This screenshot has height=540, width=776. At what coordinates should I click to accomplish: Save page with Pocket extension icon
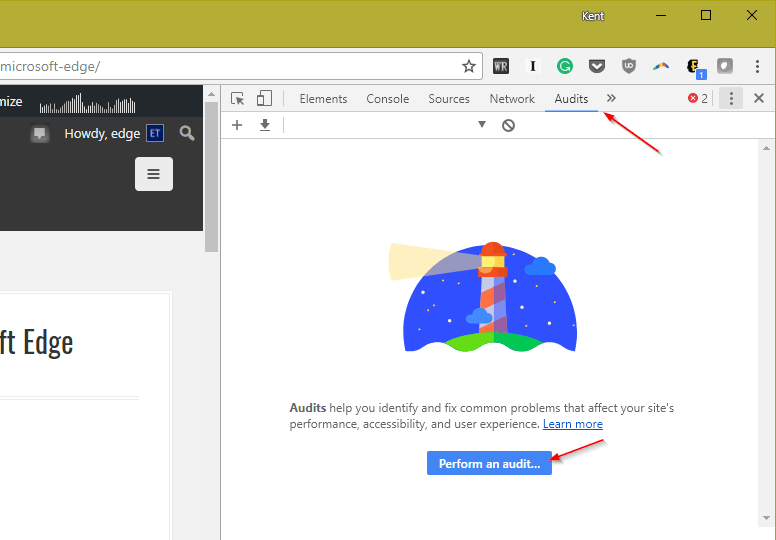point(597,66)
